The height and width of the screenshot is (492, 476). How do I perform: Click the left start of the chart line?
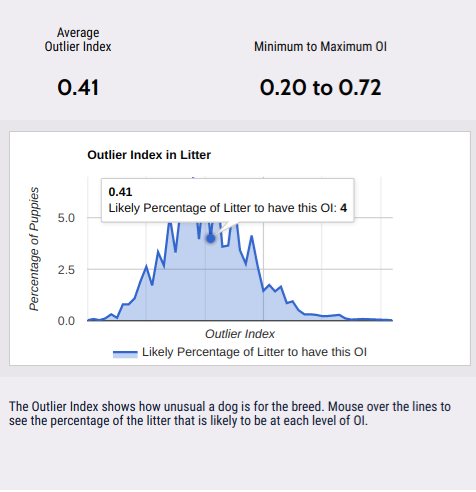(x=88, y=320)
